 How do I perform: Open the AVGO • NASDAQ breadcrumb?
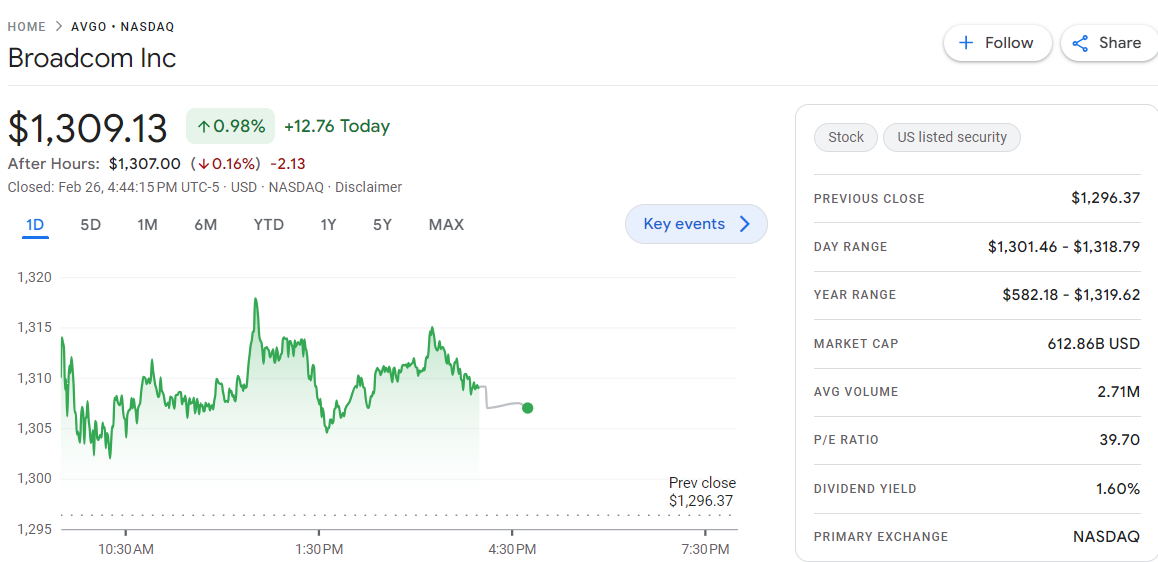tap(123, 27)
